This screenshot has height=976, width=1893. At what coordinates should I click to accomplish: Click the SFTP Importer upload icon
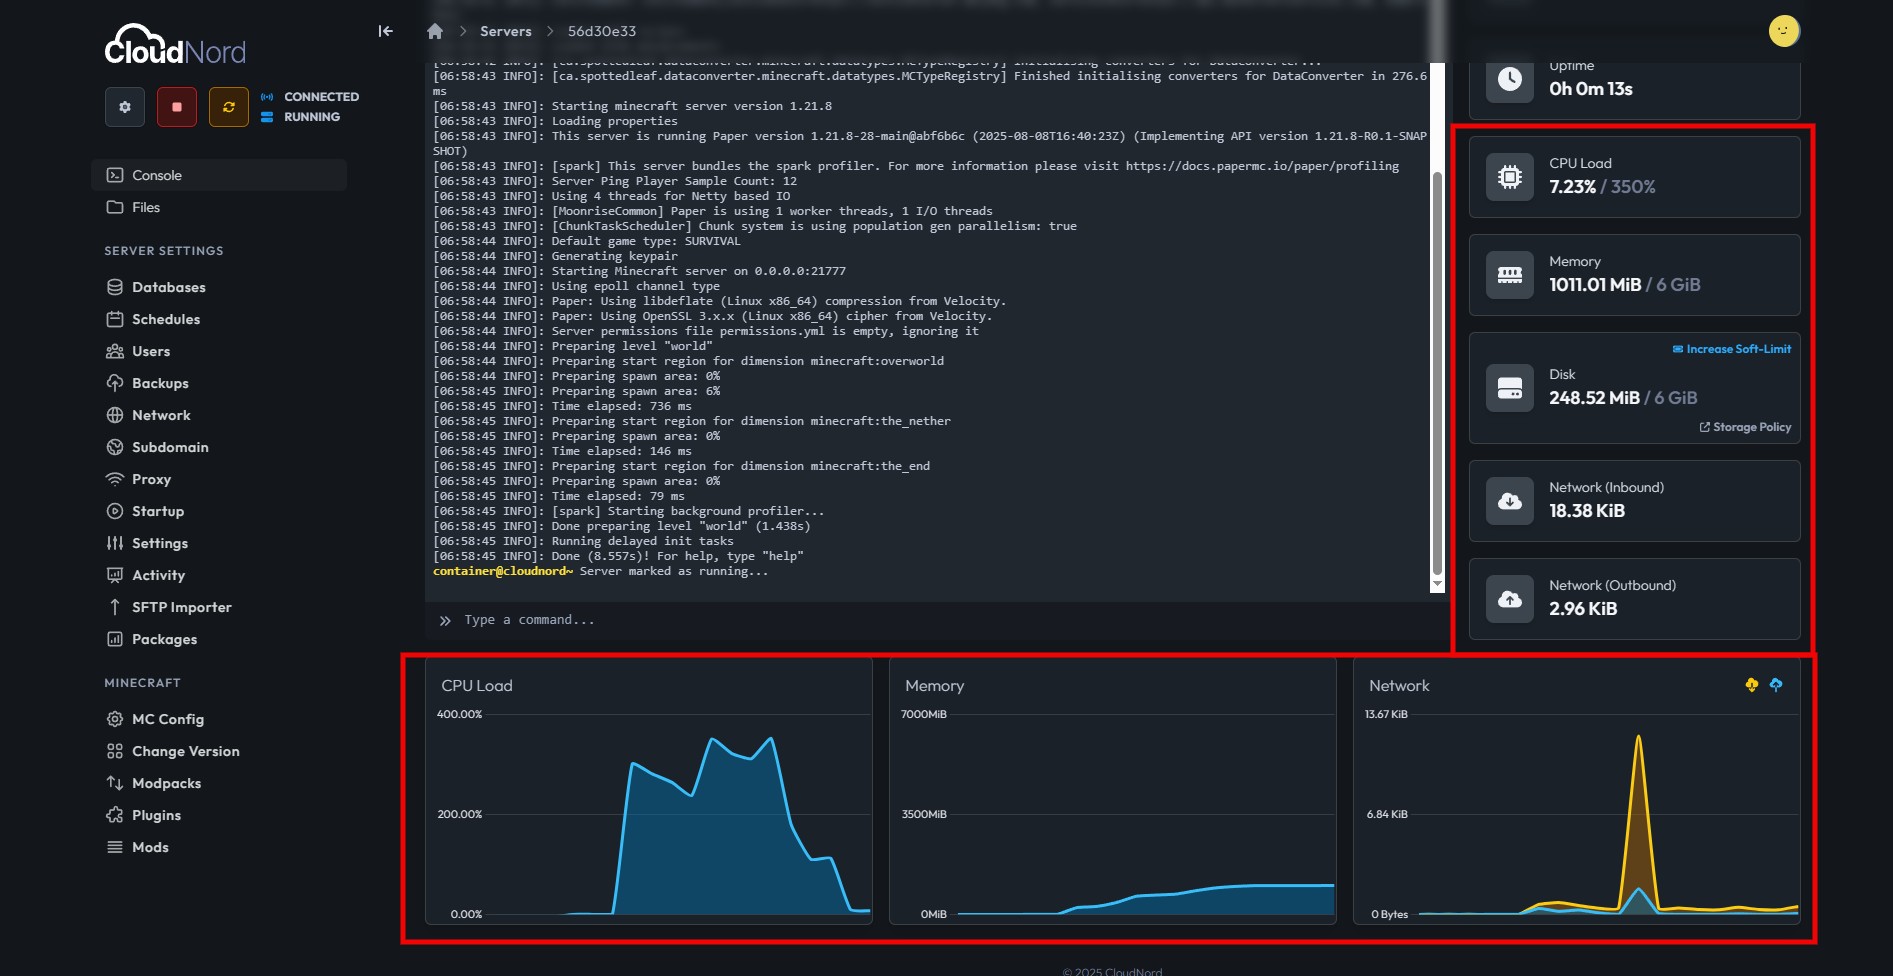click(115, 607)
